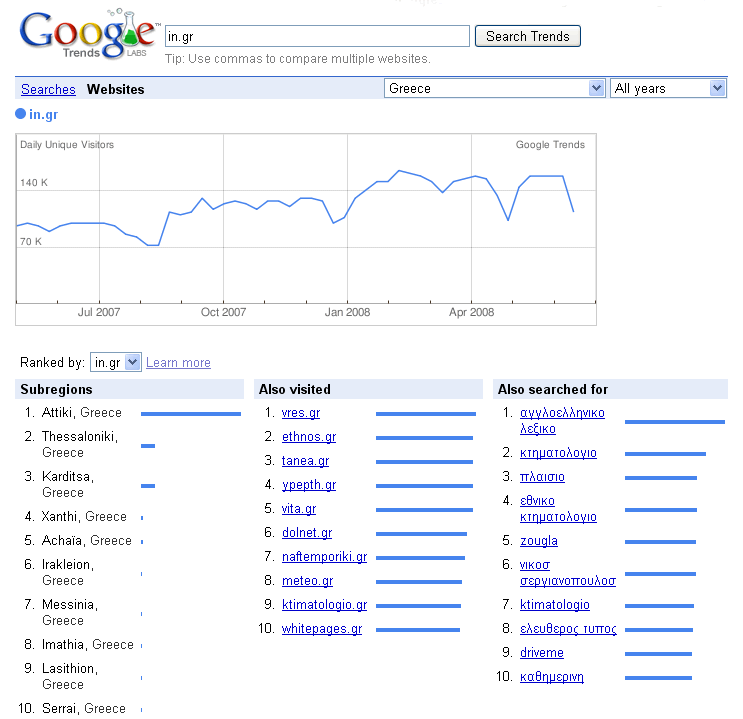Open the All years dropdown
This screenshot has width=743, height=719.
669,88
